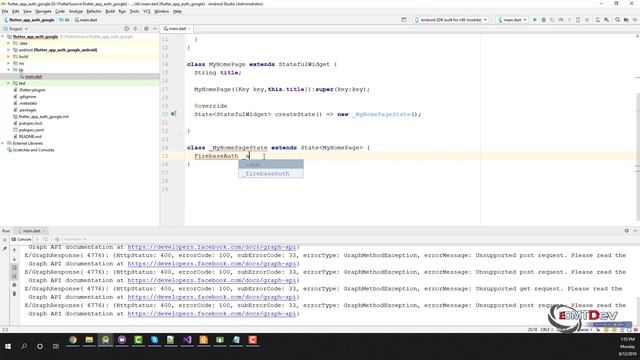This screenshot has width=640, height=360.
Task: Click the last facebook graph-api link in console
Action: point(212,313)
